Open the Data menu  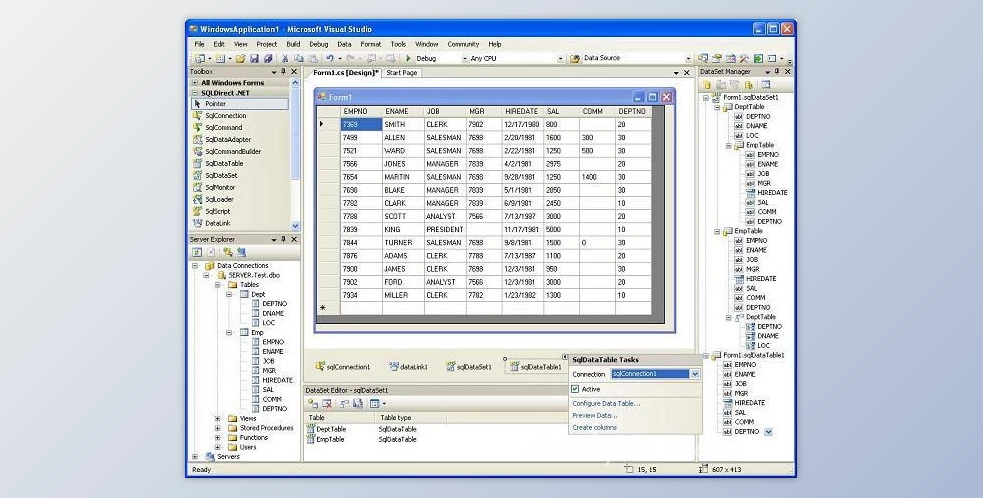344,45
